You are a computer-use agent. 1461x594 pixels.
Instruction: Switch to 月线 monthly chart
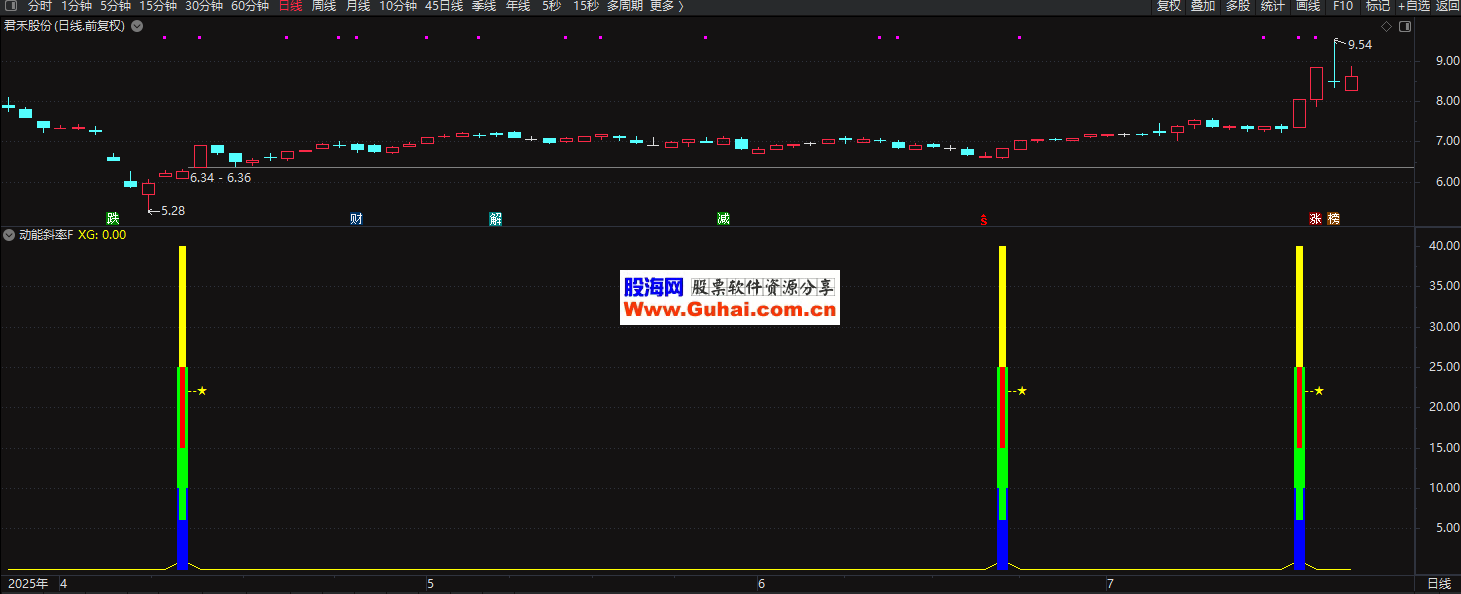358,6
